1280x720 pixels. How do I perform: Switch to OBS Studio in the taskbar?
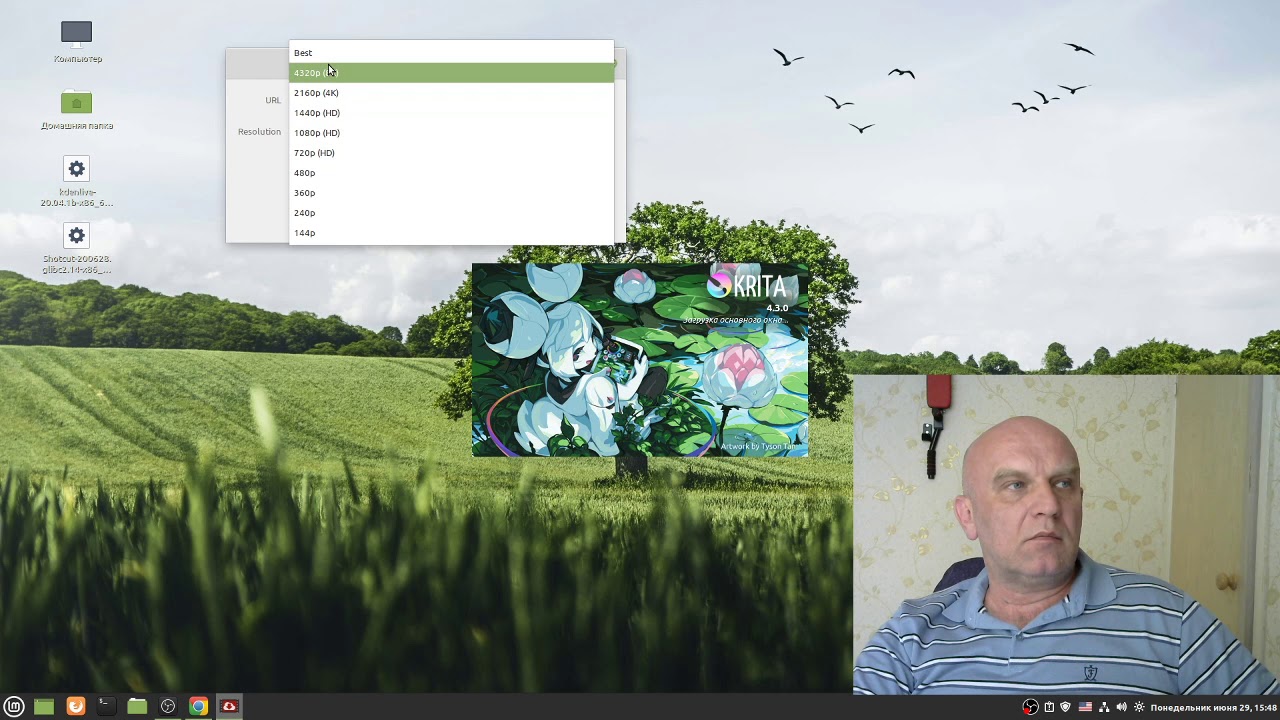[168, 706]
